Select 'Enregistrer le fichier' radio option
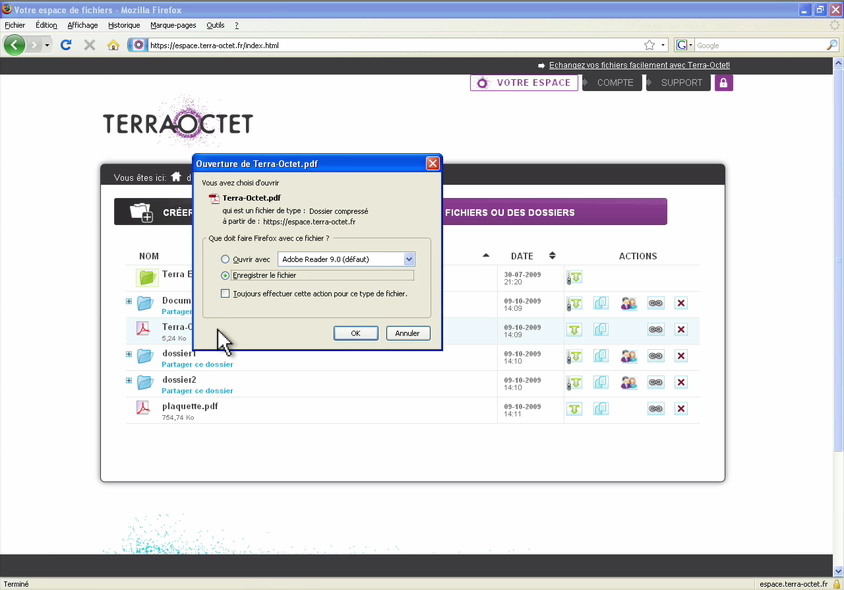 point(225,275)
